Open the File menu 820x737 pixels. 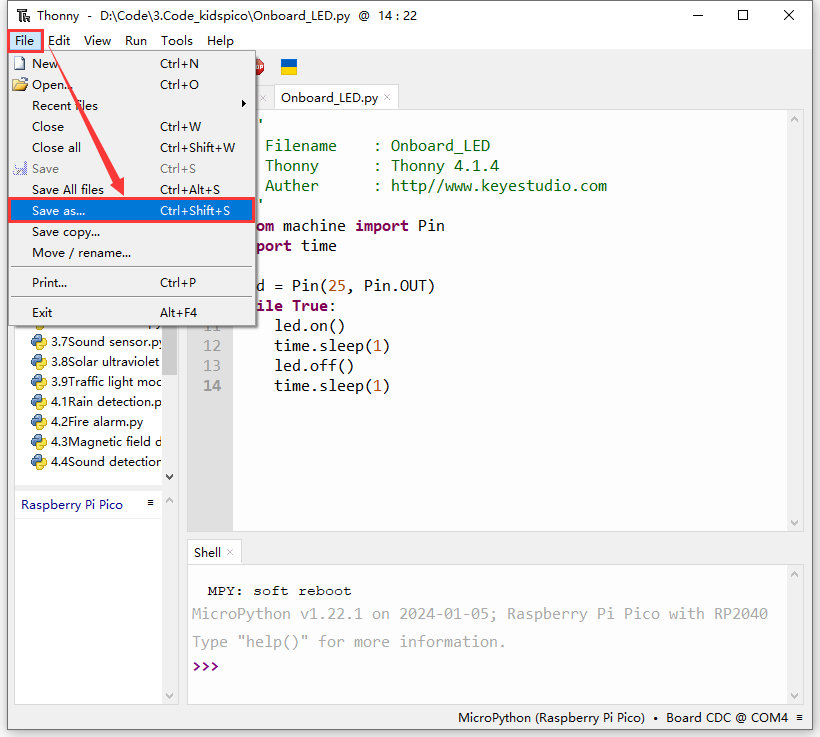(x=25, y=41)
